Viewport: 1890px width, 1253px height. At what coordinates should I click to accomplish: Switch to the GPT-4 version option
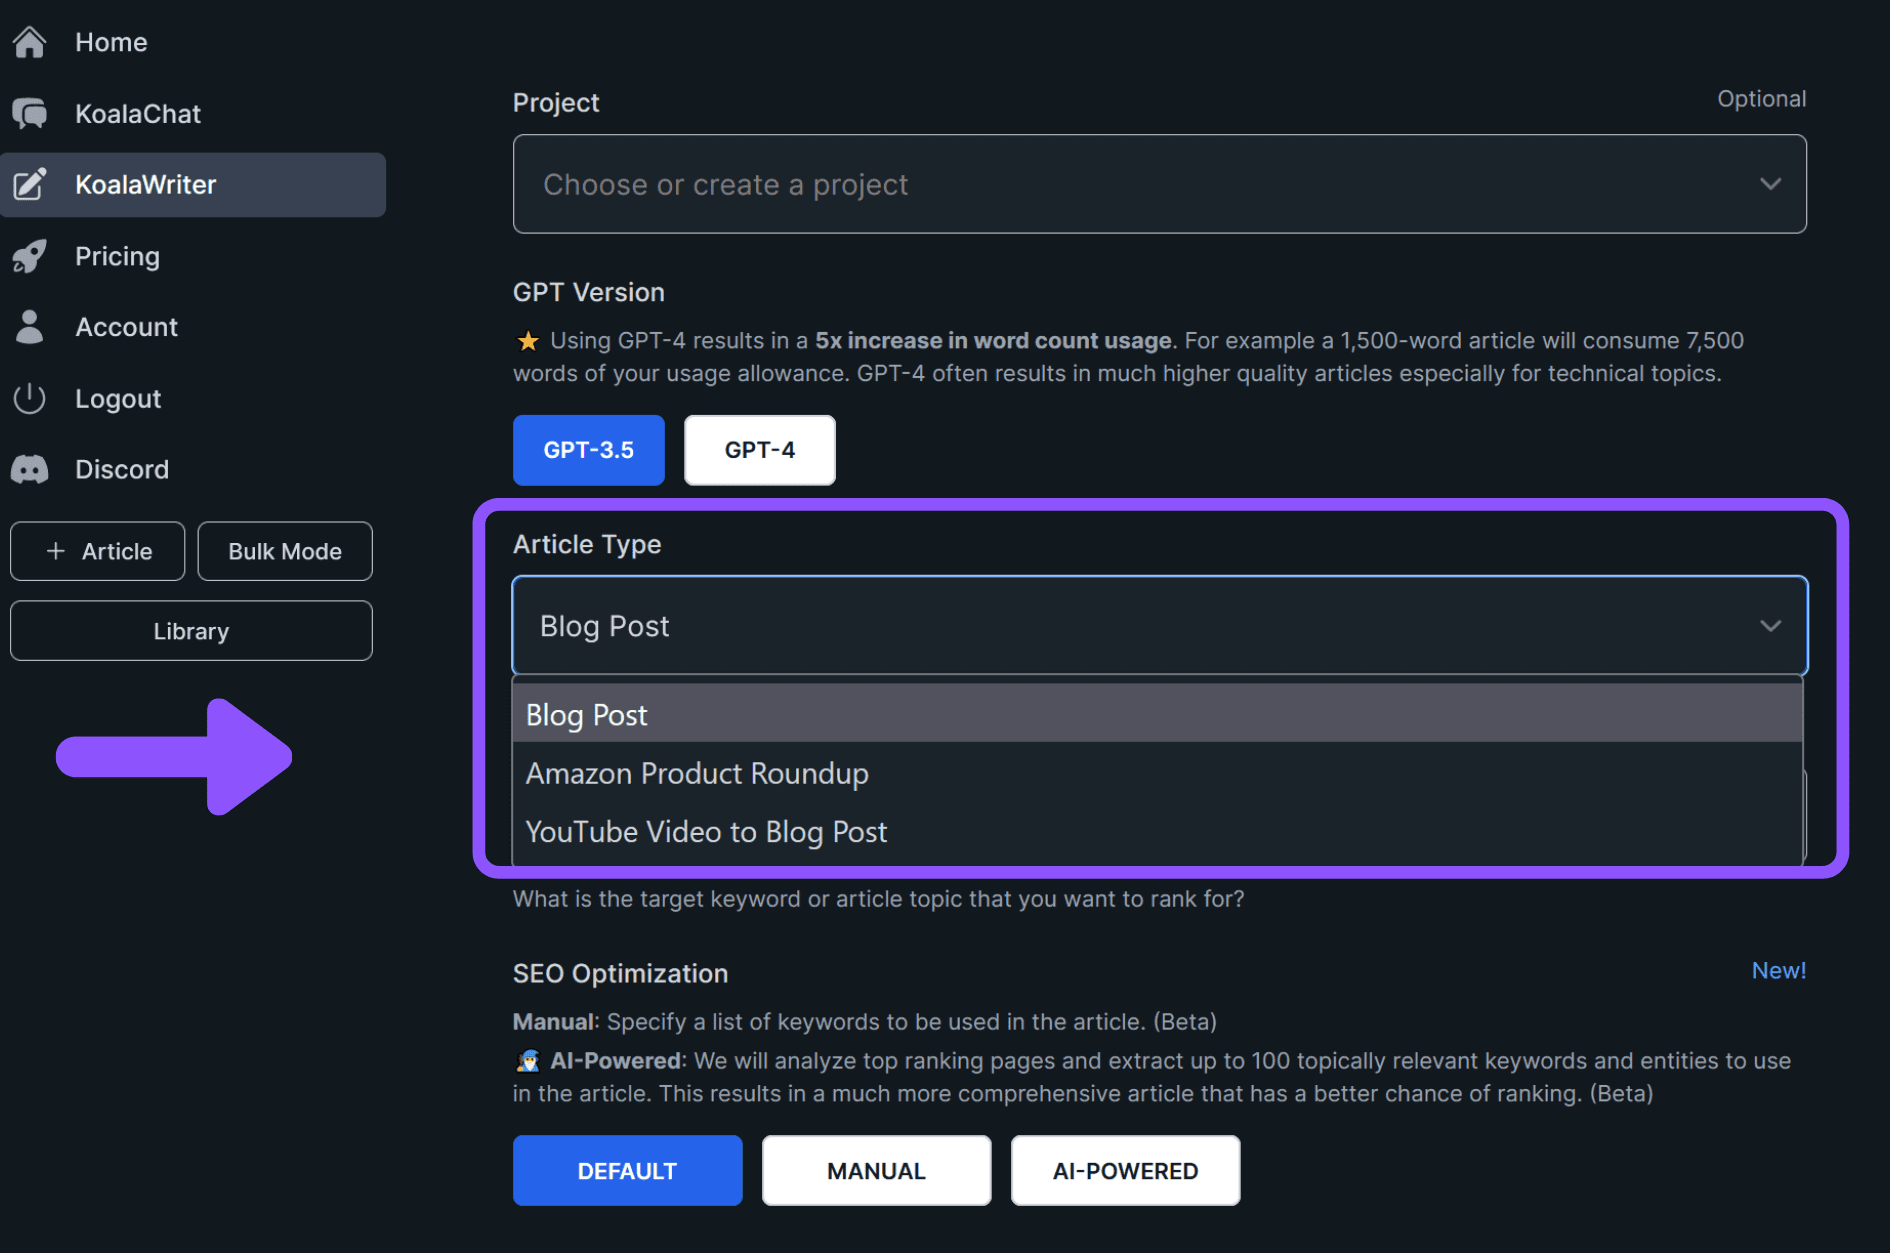pos(759,450)
